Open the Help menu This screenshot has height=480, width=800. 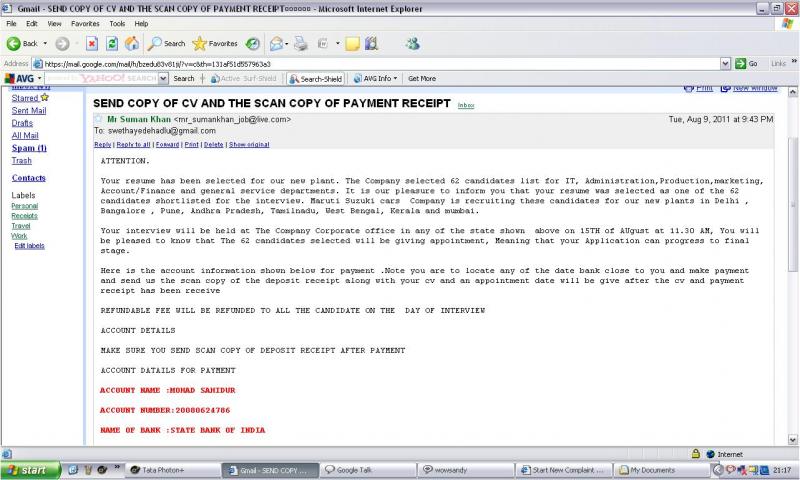click(x=141, y=23)
